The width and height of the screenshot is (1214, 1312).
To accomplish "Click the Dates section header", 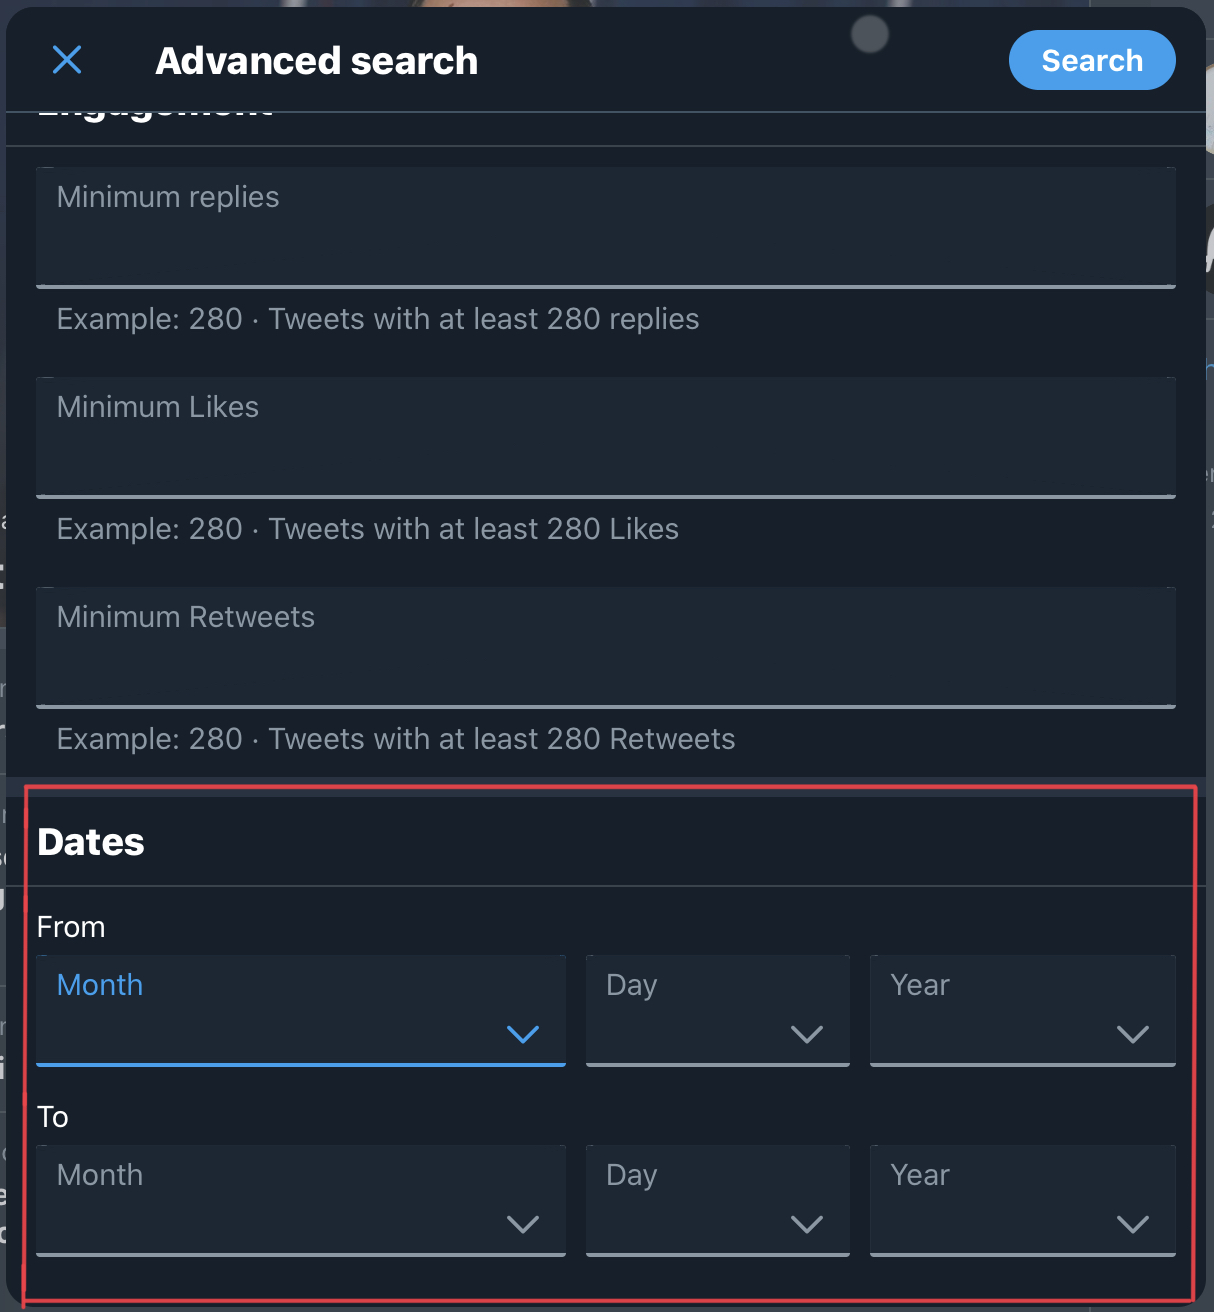I will [90, 842].
